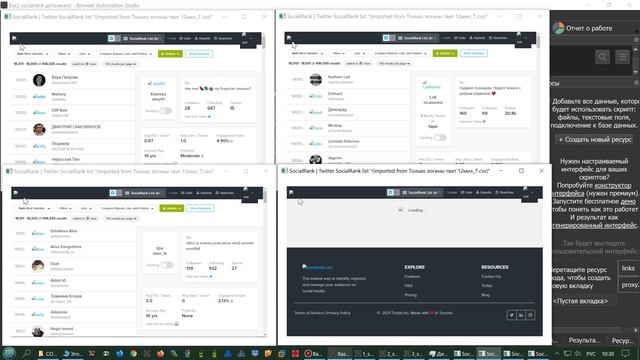Click the Отчет о работе chart icon
Viewport: 640px width, 360px height.
[x=558, y=28]
